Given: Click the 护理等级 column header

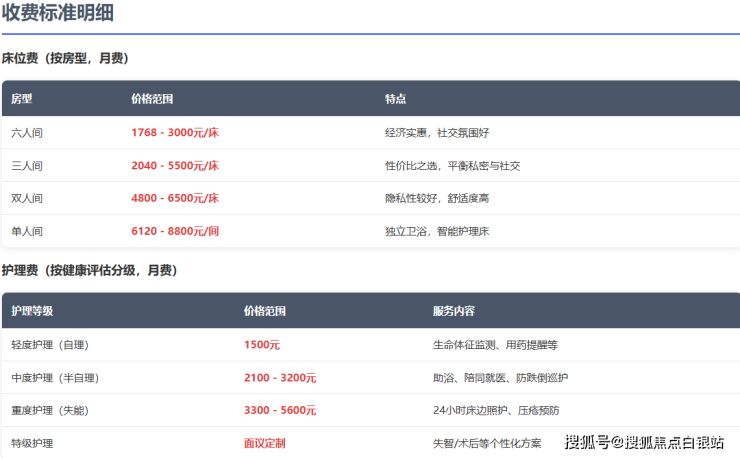Looking at the screenshot, I should 32,311.
